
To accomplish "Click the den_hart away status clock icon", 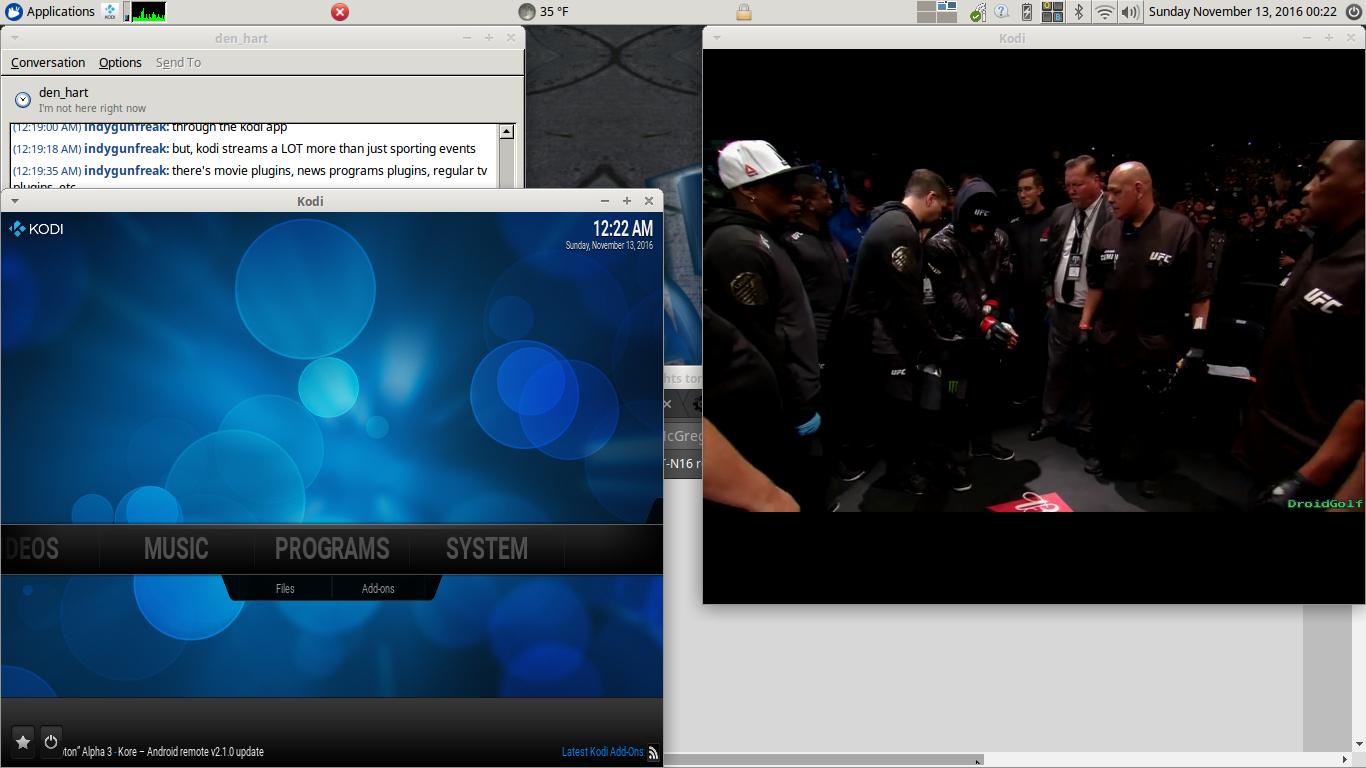I will click(22, 100).
